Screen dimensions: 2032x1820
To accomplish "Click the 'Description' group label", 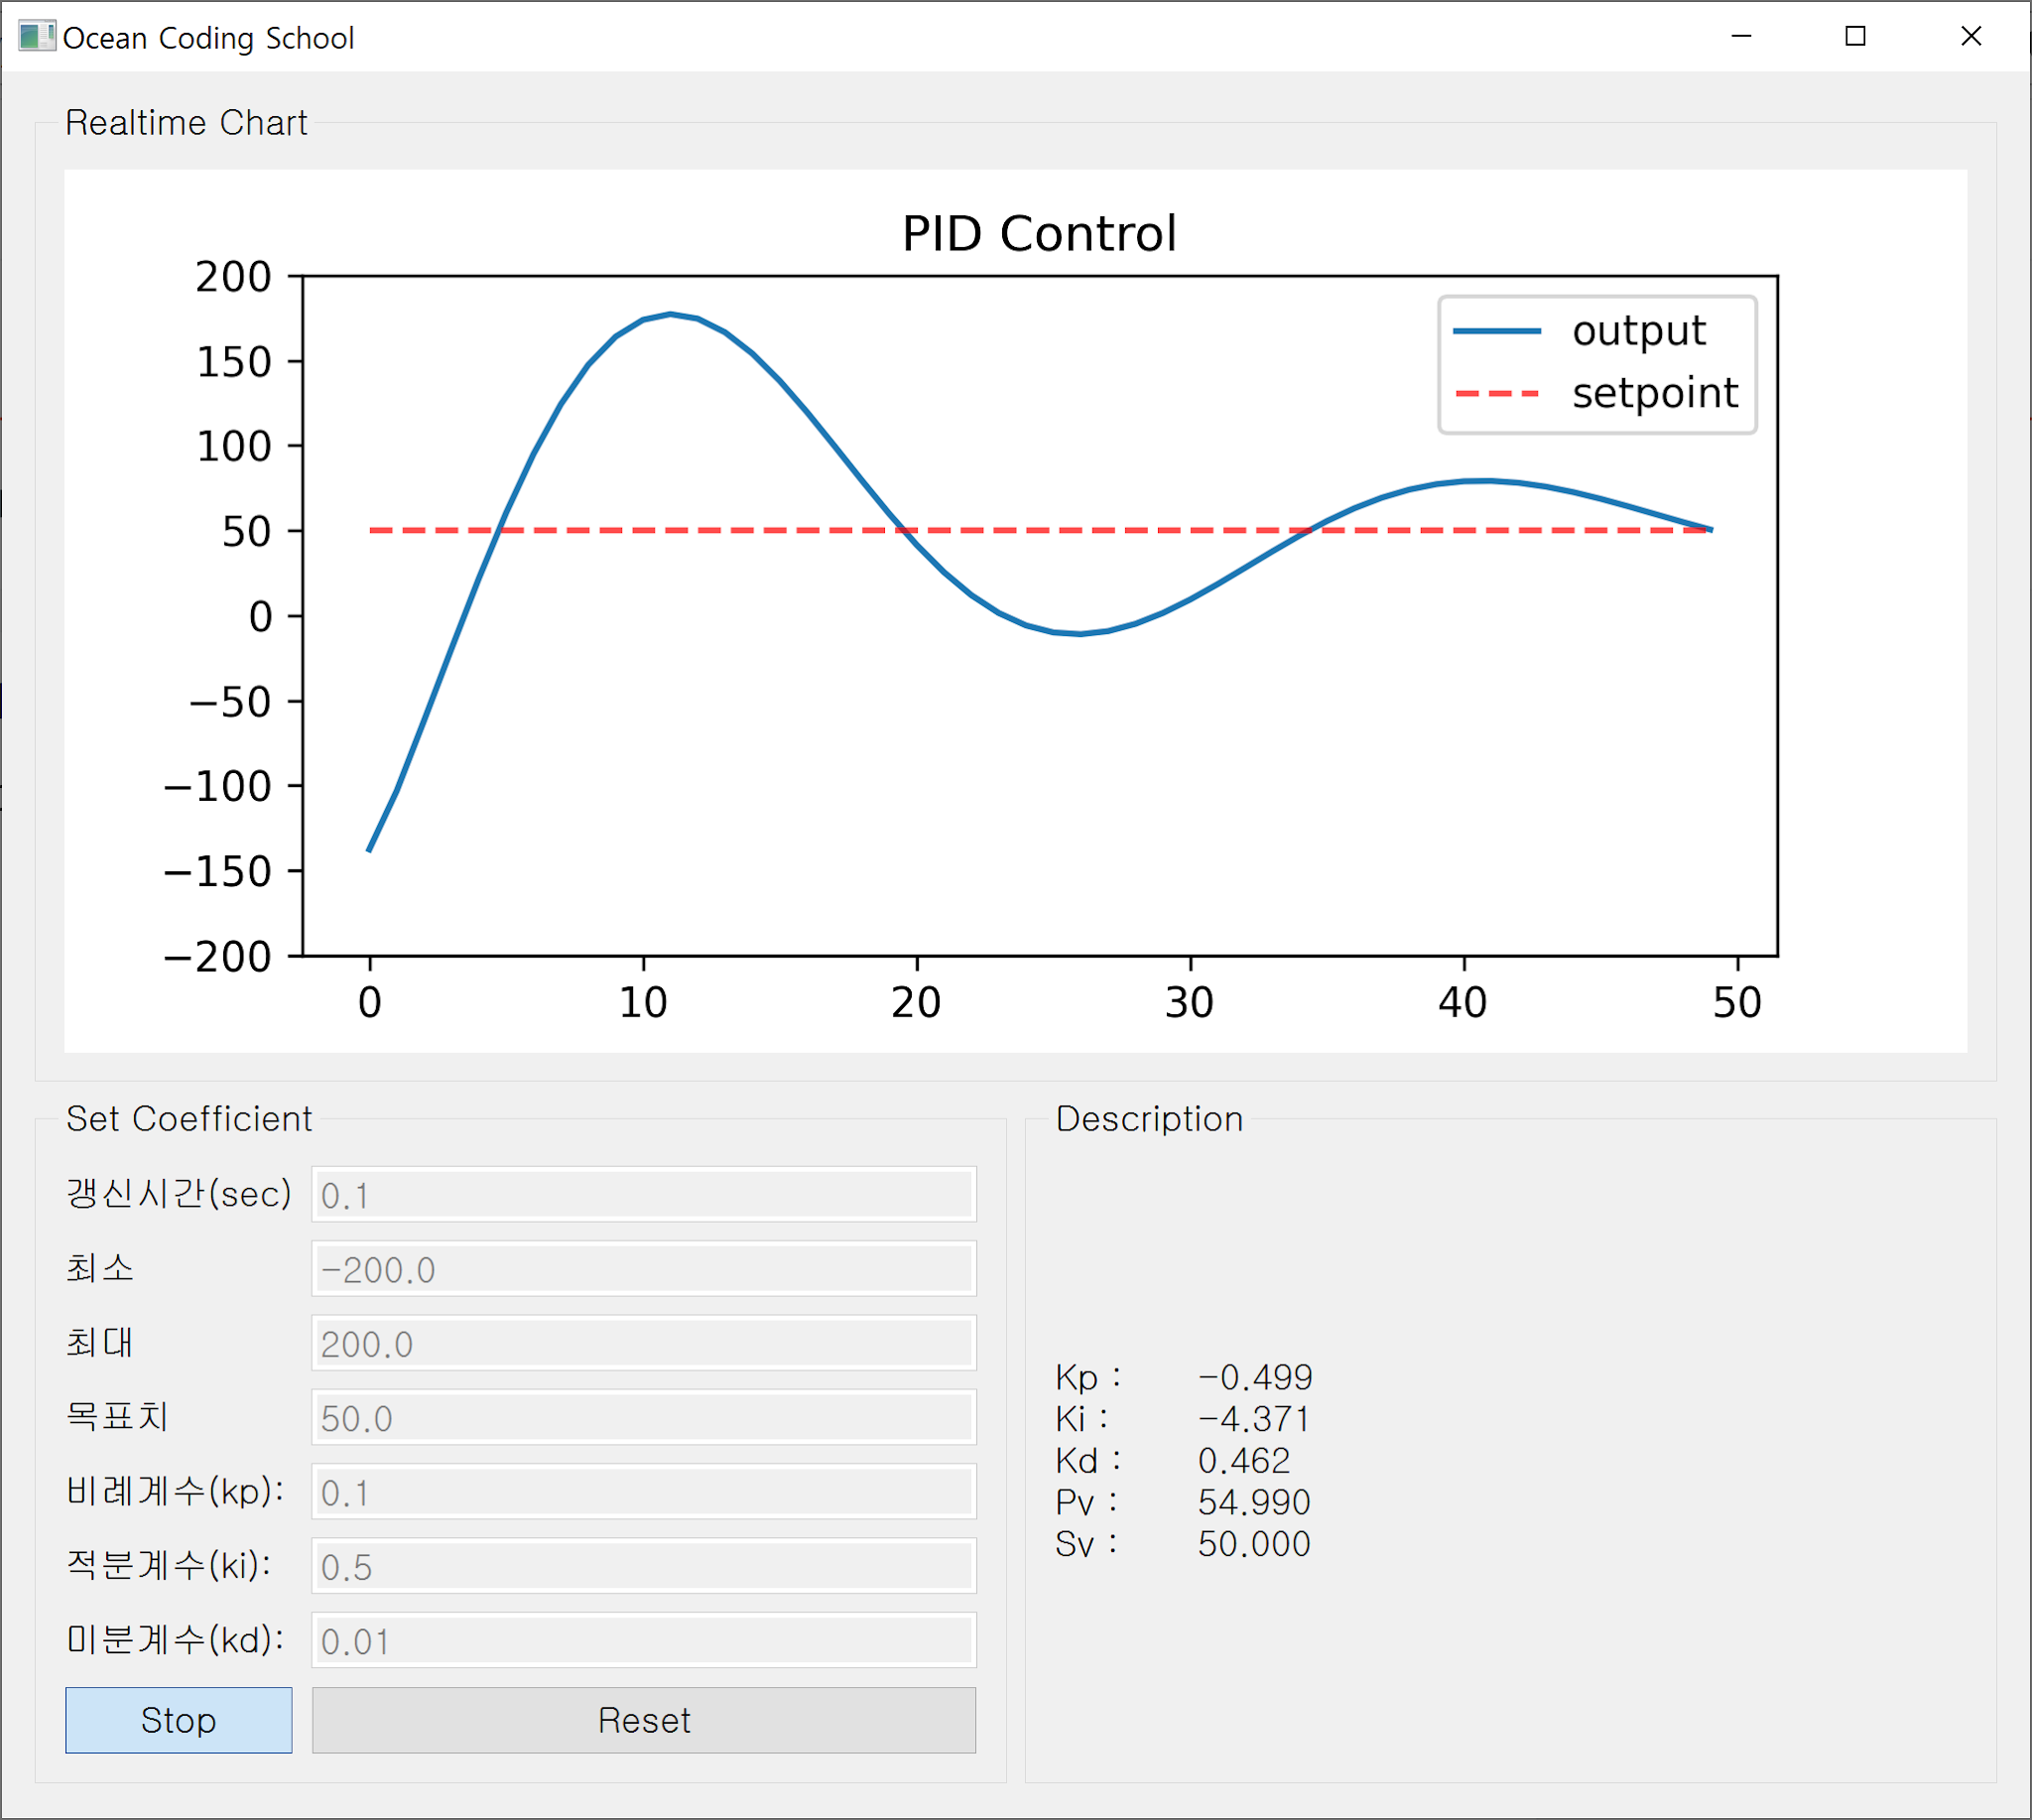I will click(1150, 1119).
